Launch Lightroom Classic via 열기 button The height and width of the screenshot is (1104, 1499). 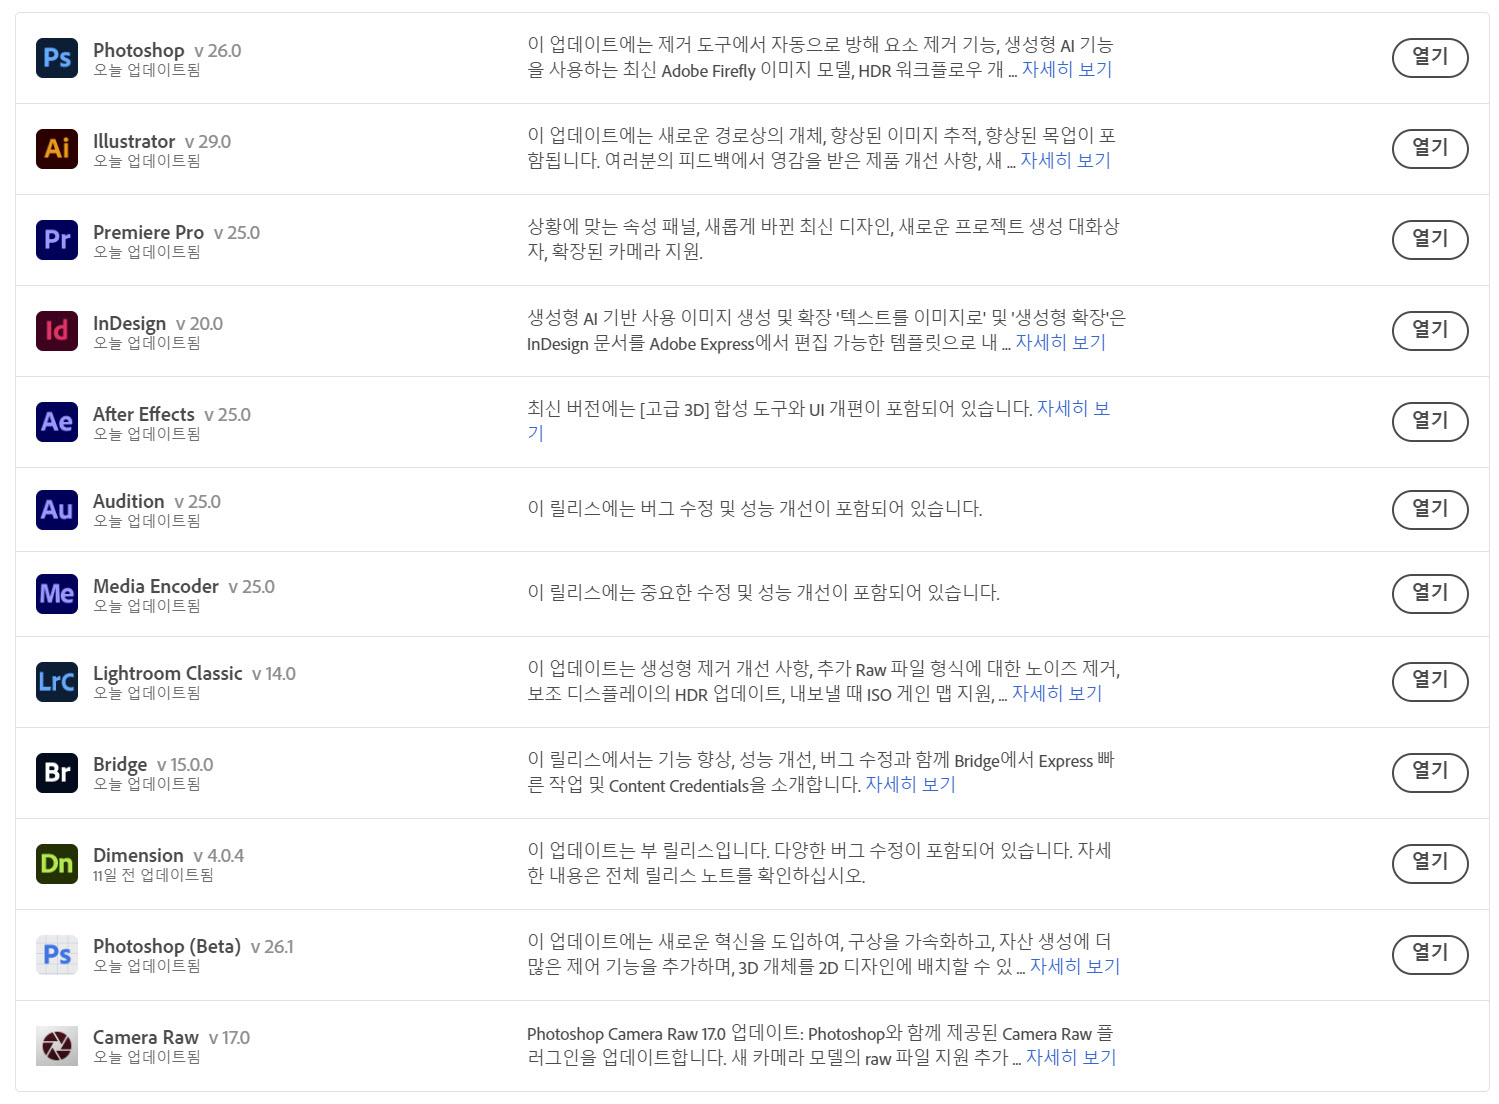point(1430,682)
